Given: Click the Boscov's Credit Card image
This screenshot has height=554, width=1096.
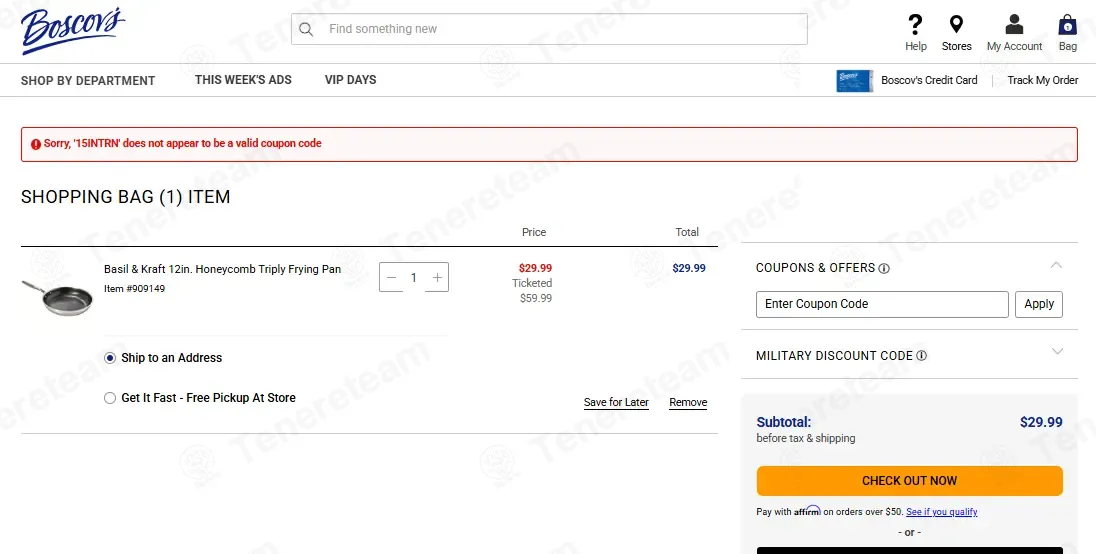Looking at the screenshot, I should click(x=854, y=80).
